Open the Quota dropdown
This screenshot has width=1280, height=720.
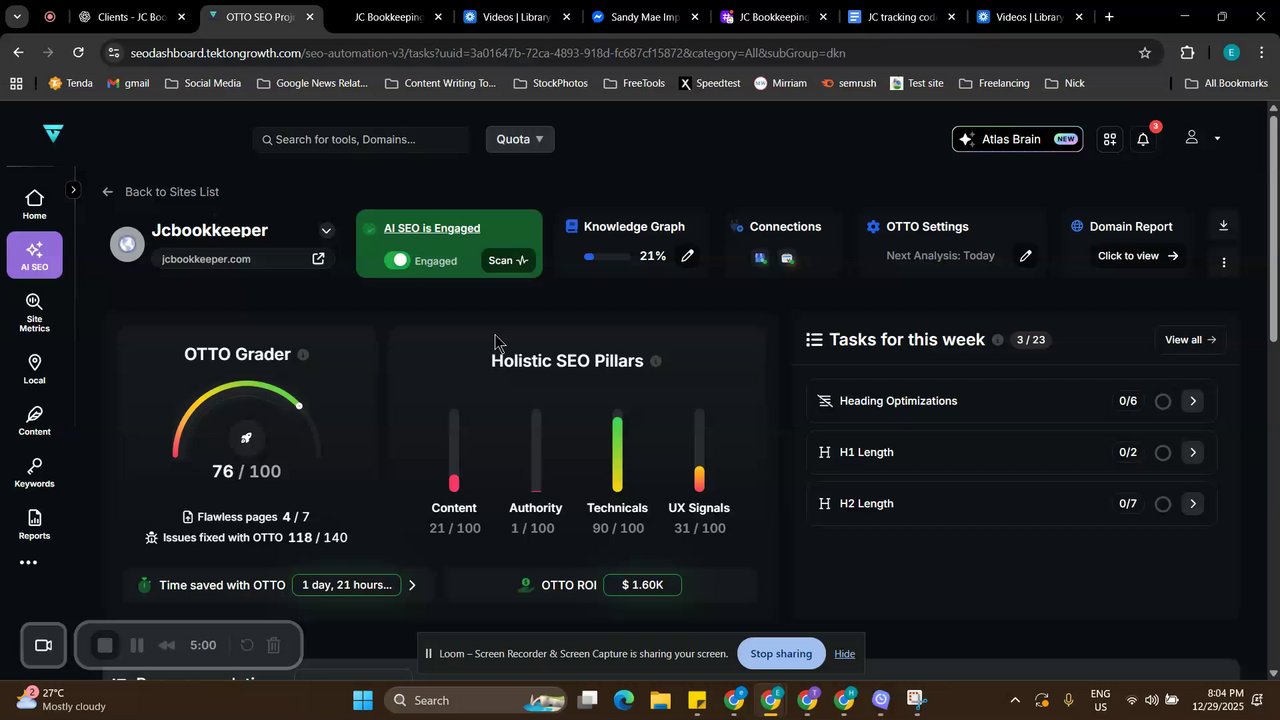(x=520, y=139)
